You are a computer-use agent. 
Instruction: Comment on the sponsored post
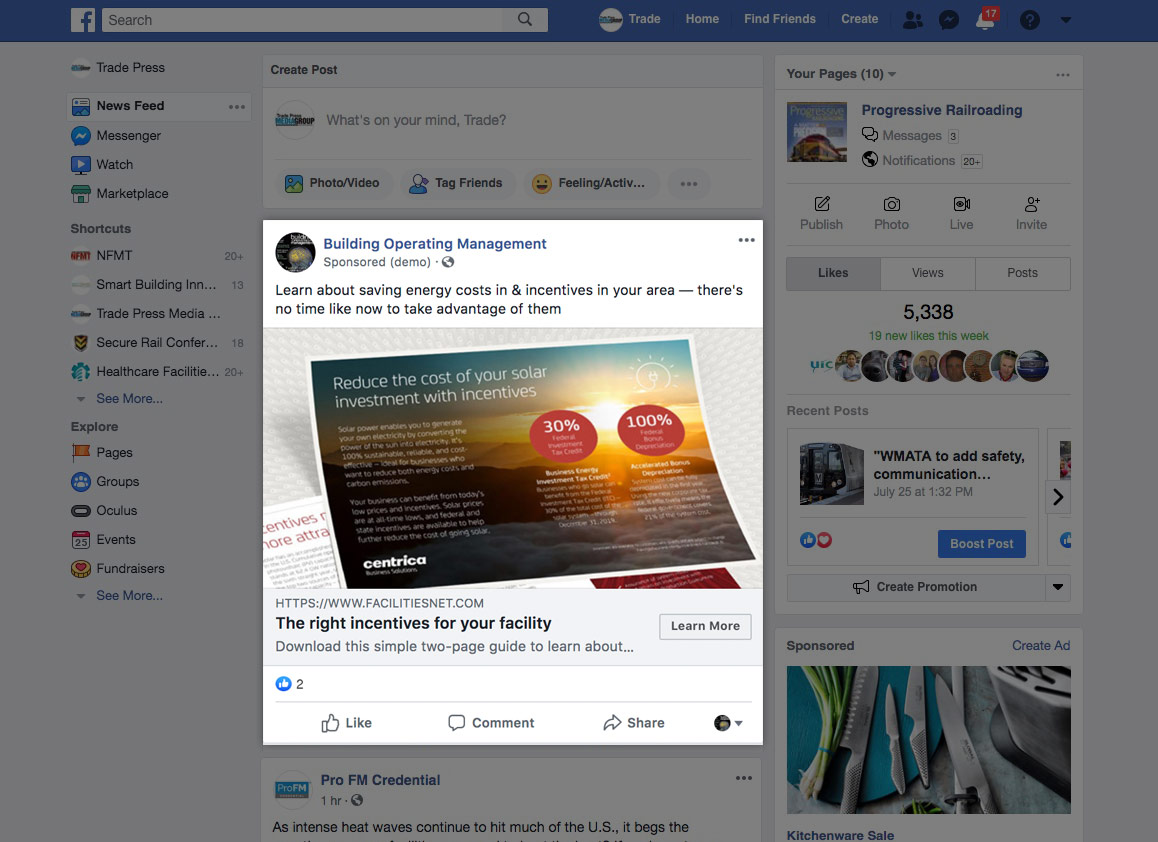point(491,723)
